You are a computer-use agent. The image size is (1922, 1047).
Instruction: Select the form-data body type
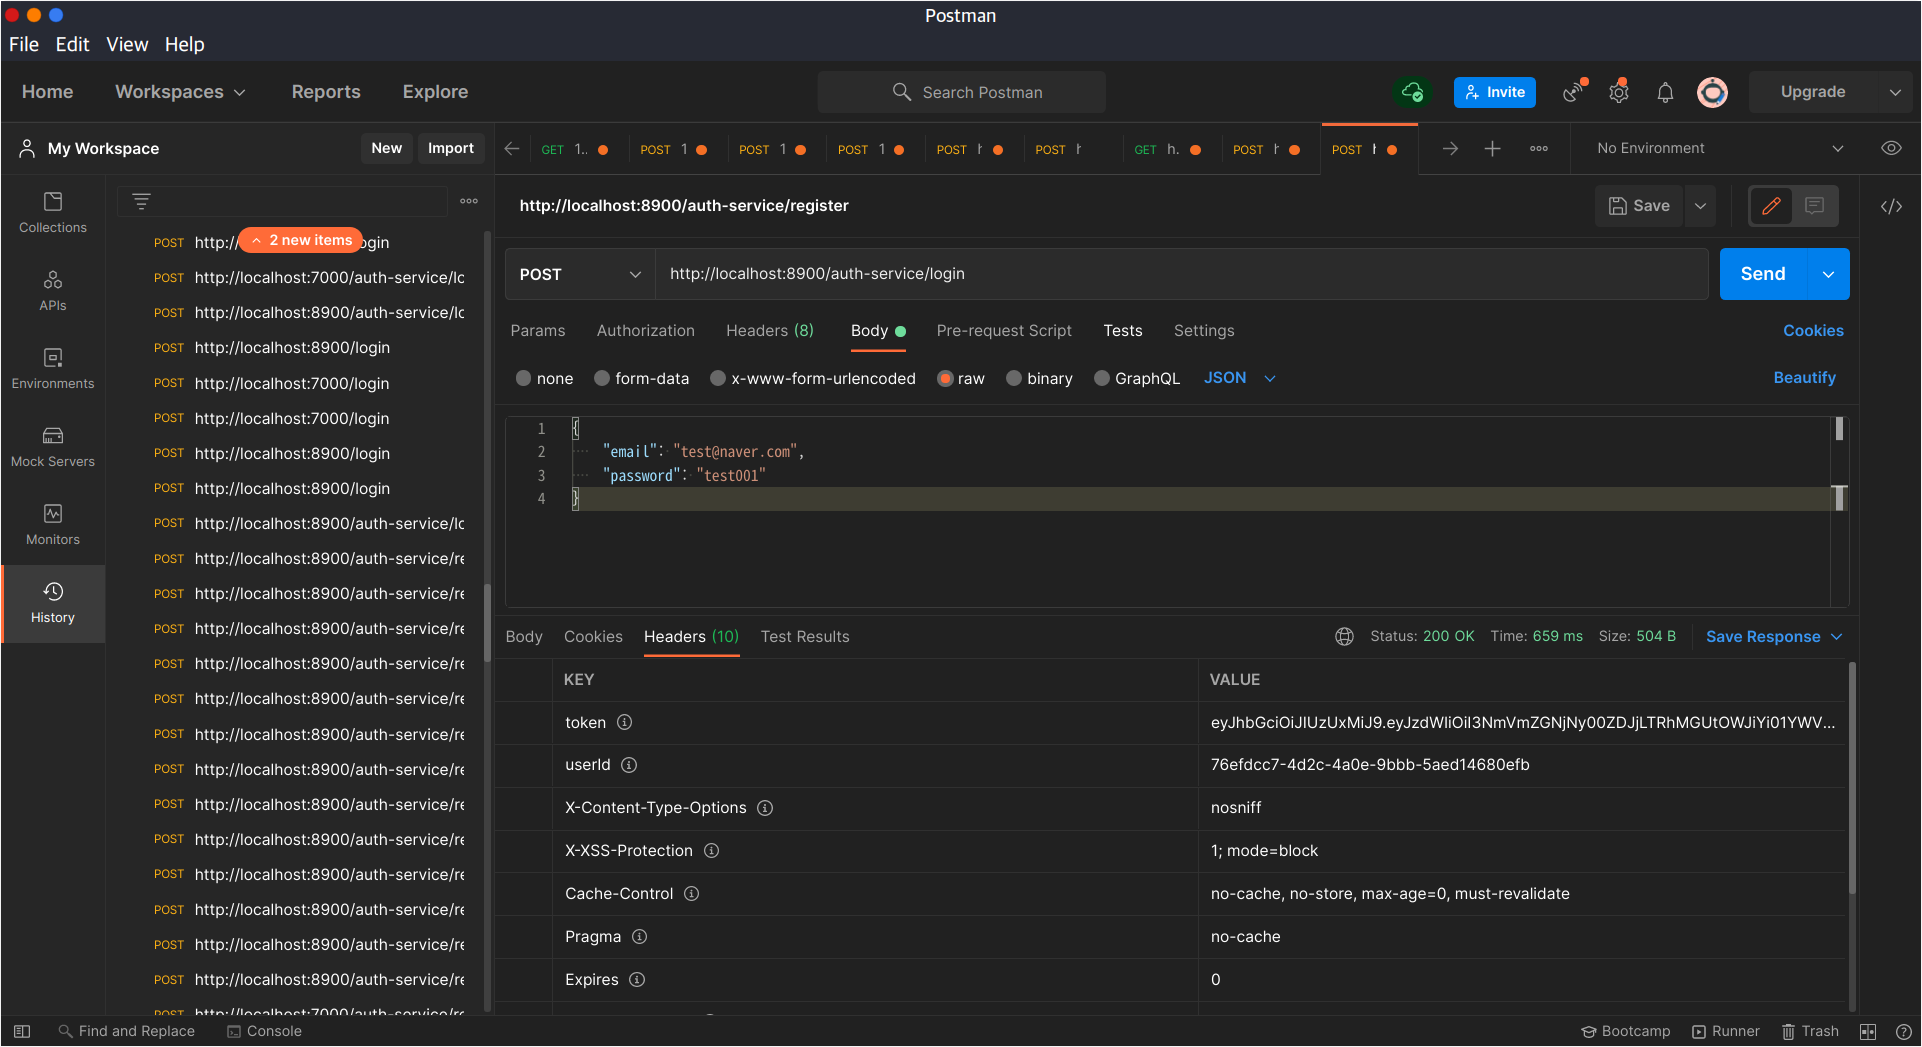(x=642, y=378)
